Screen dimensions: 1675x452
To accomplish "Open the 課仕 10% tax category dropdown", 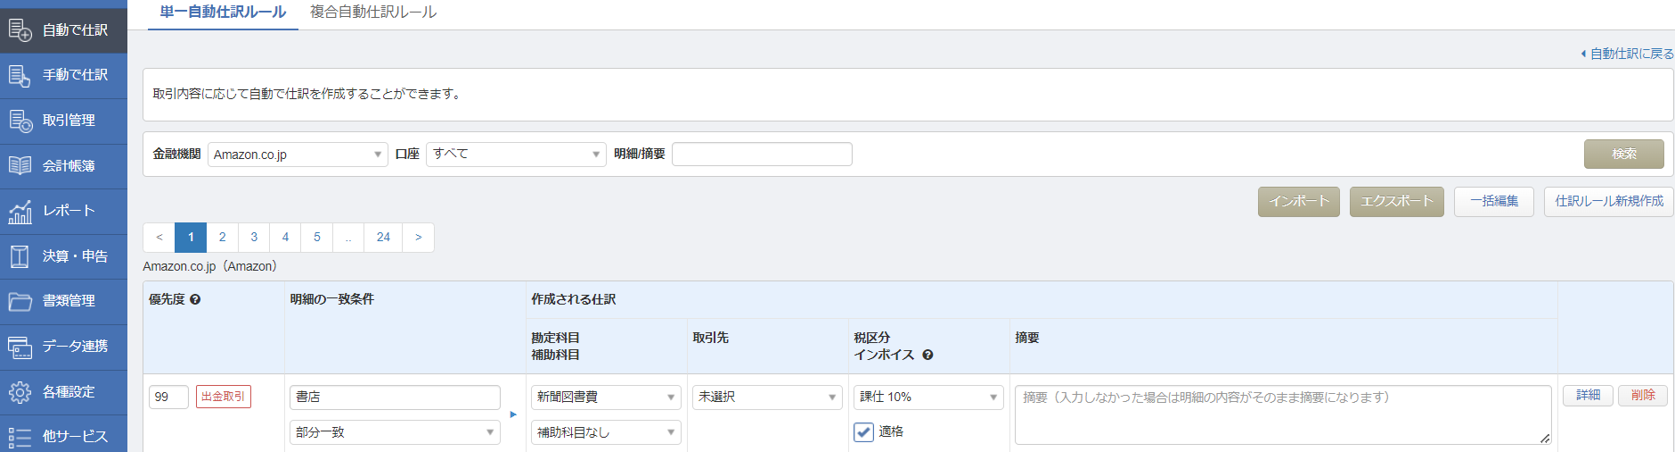I will 927,397.
